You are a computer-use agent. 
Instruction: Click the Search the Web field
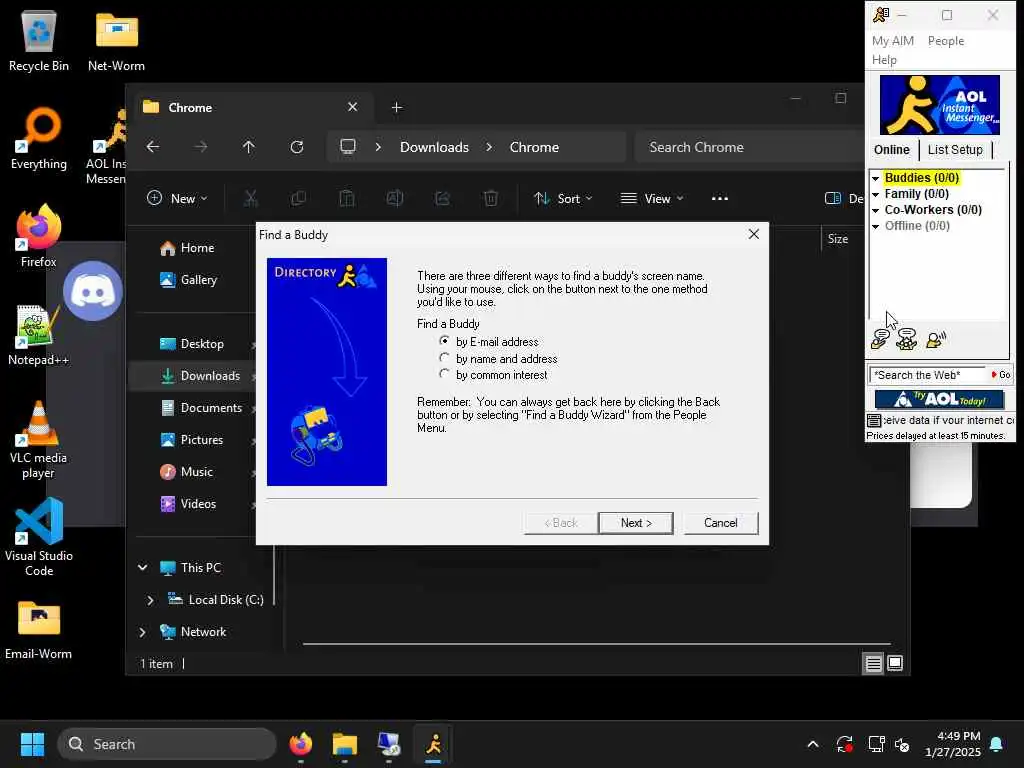pyautogui.click(x=928, y=375)
